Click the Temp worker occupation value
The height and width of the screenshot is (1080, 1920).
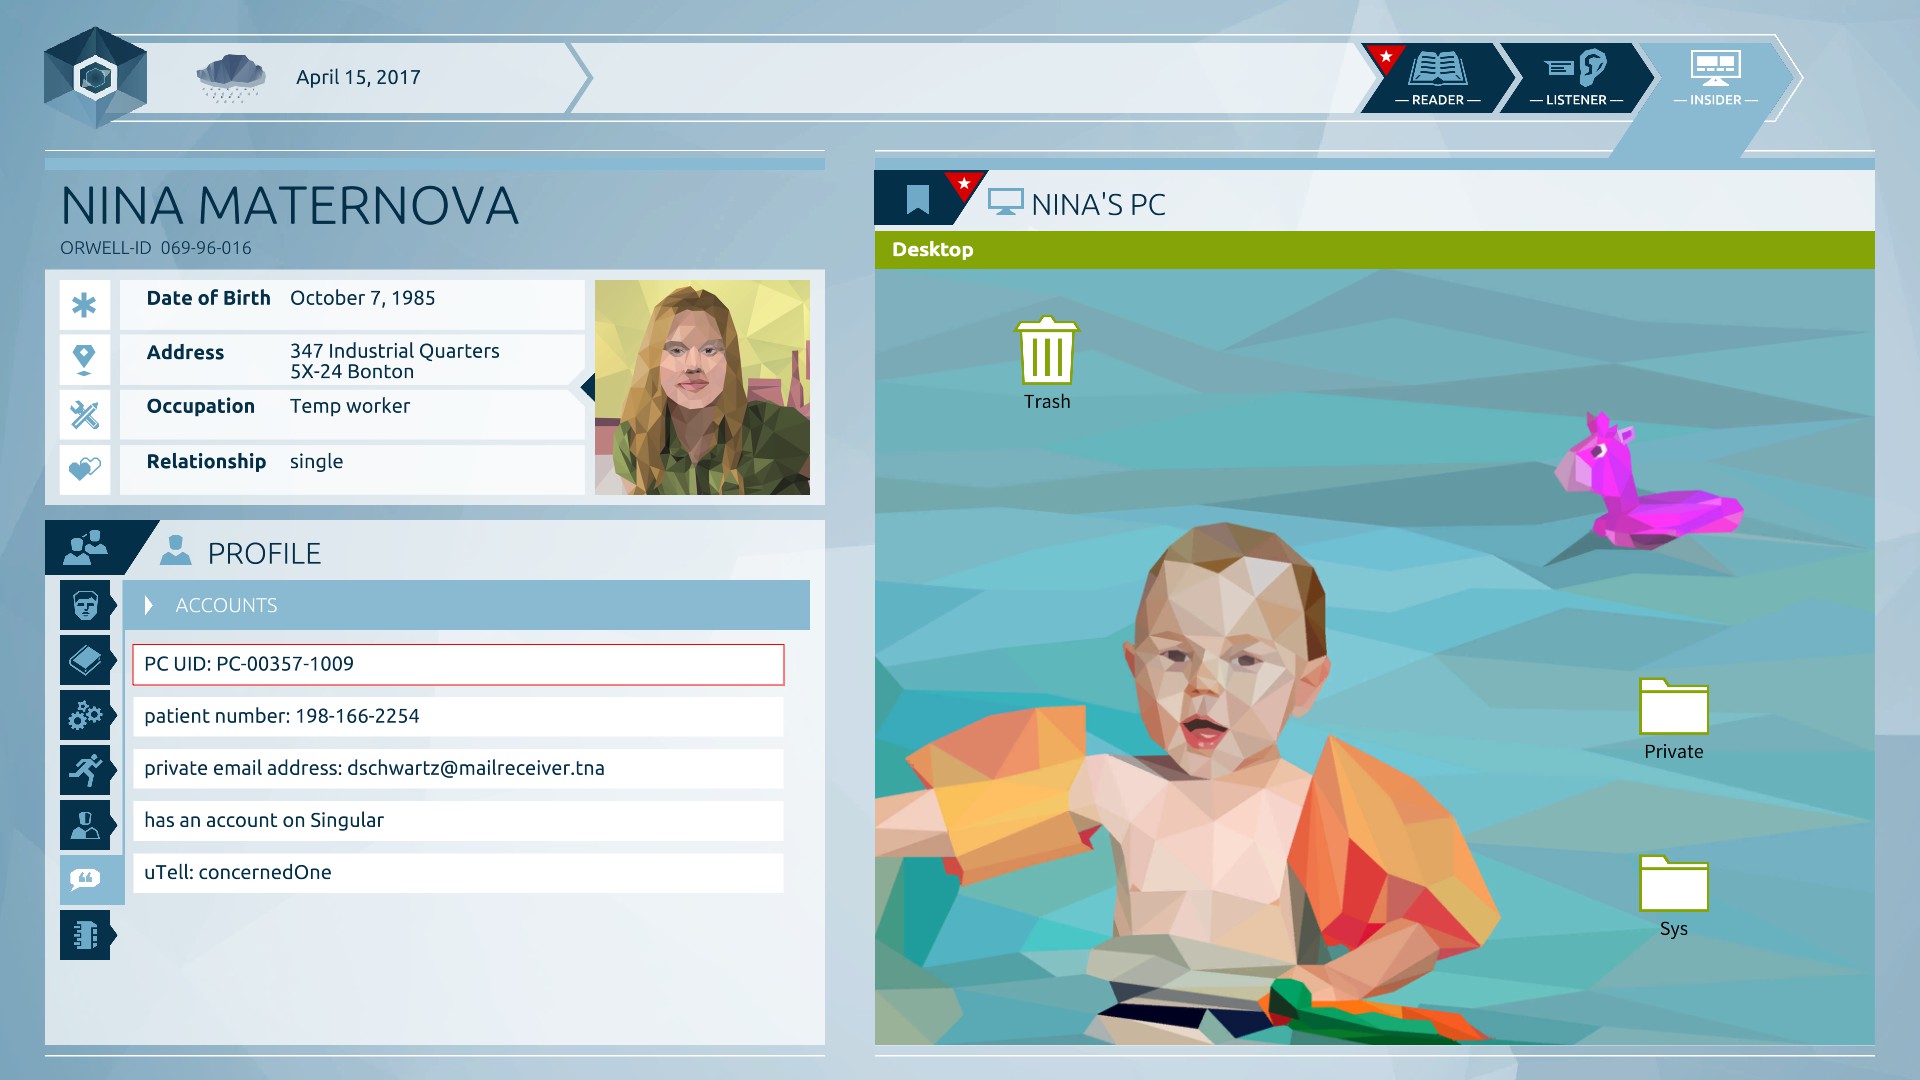pyautogui.click(x=350, y=406)
